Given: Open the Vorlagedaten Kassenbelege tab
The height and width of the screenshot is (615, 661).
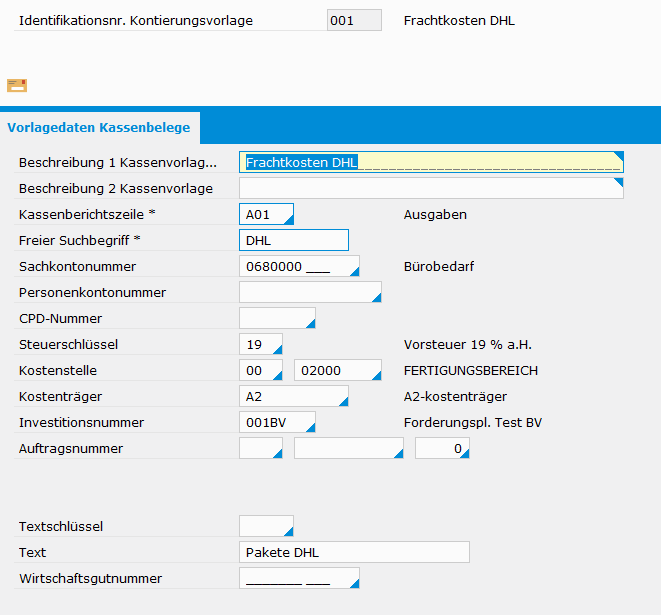Looking at the screenshot, I should pyautogui.click(x=99, y=128).
